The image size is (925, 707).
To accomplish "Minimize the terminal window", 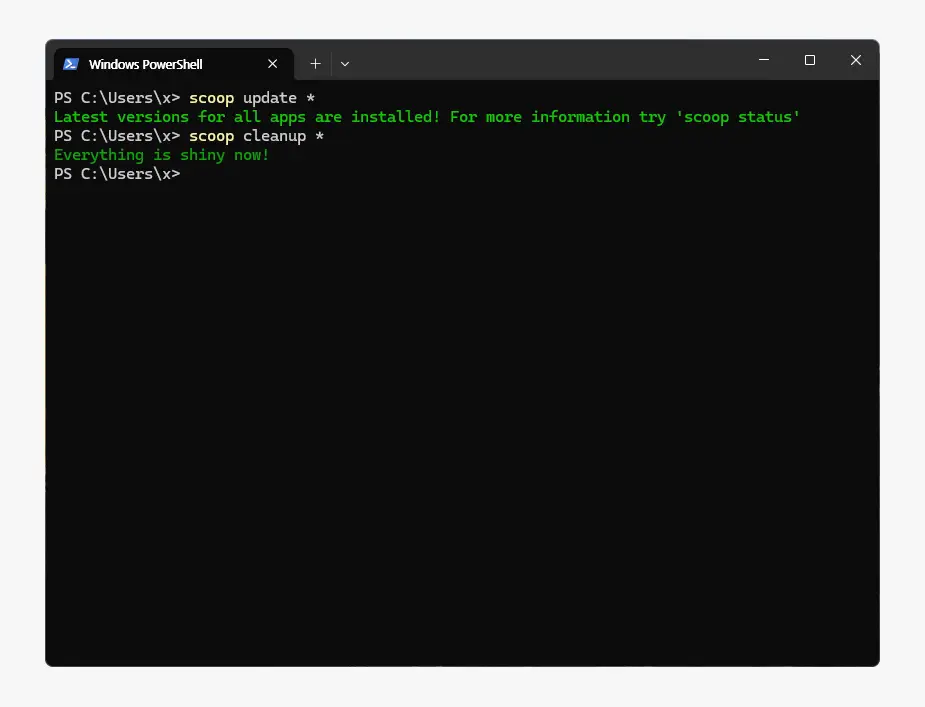I will 764,60.
